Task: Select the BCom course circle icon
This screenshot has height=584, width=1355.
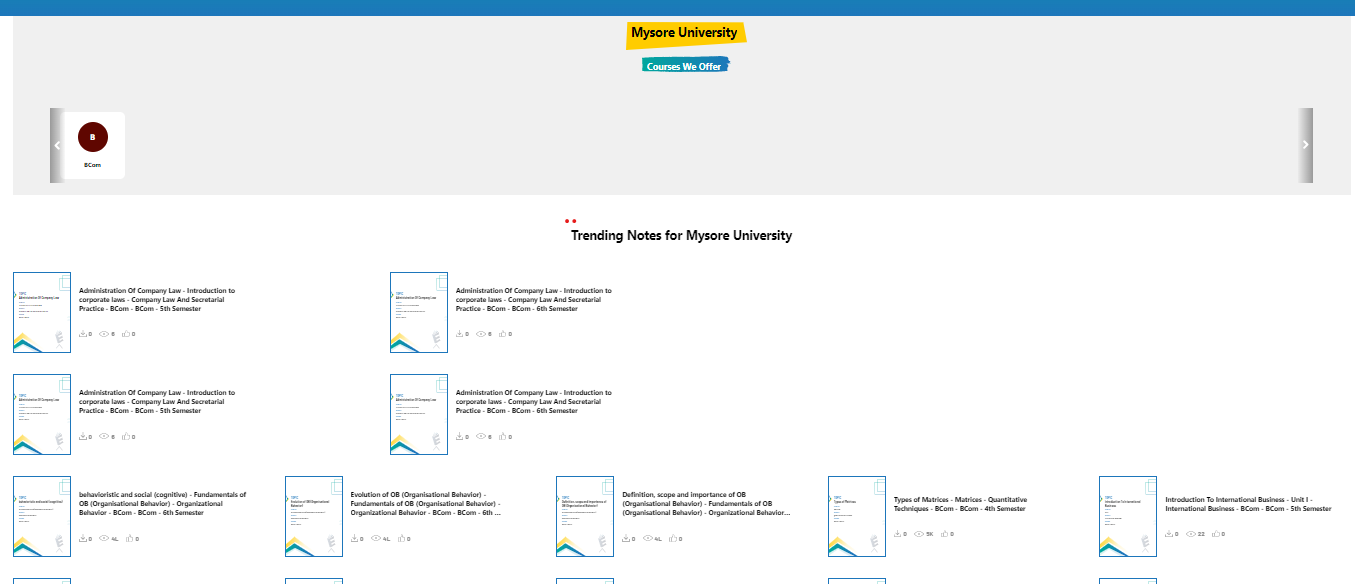Action: click(92, 136)
